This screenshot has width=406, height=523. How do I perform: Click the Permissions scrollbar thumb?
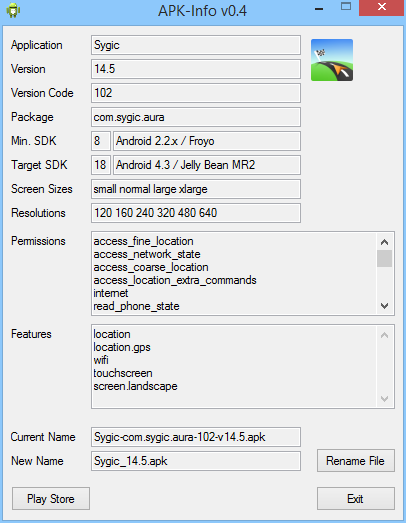pyautogui.click(x=384, y=258)
